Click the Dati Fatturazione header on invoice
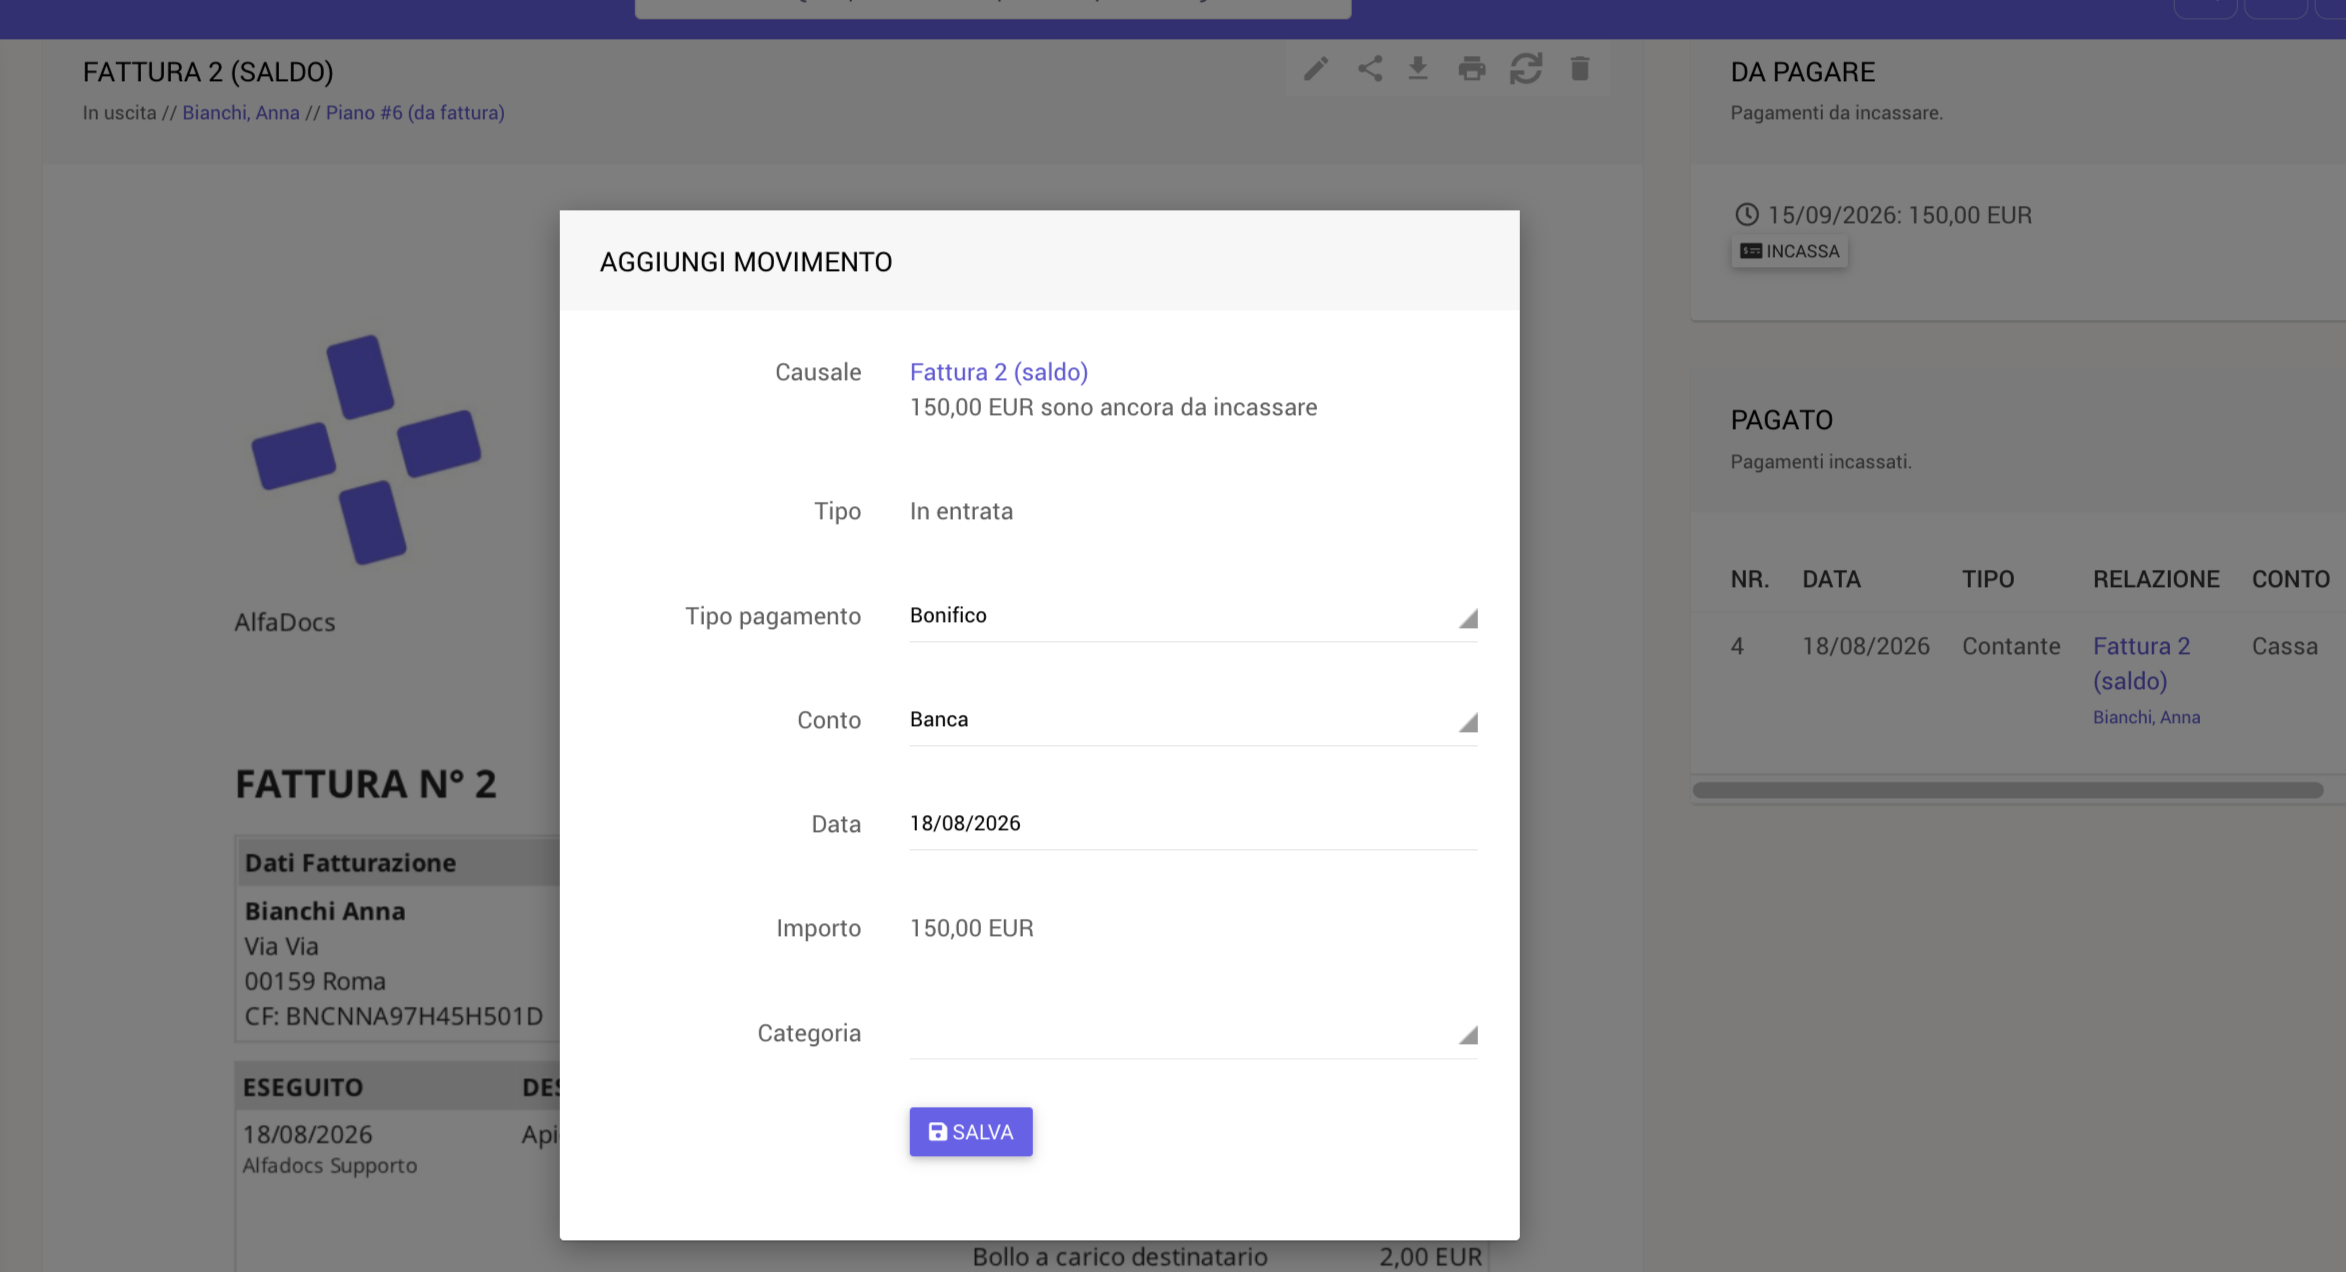The image size is (2346, 1272). [350, 863]
